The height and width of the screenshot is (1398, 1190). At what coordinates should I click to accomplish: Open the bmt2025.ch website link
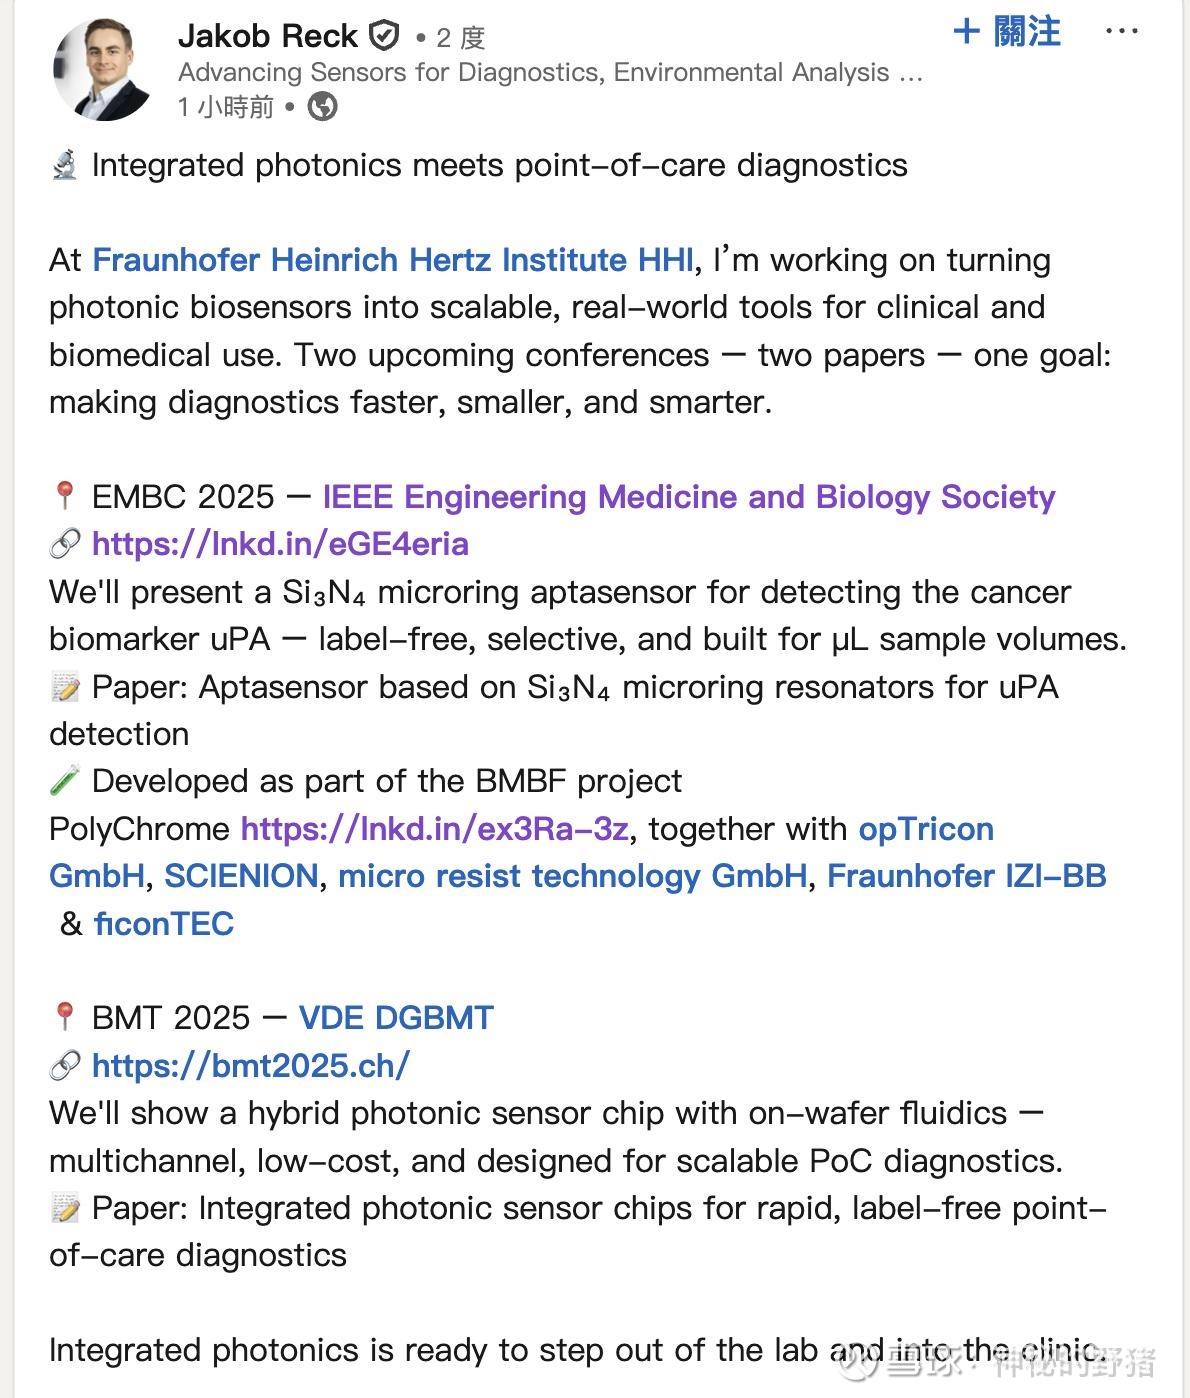pos(251,1066)
